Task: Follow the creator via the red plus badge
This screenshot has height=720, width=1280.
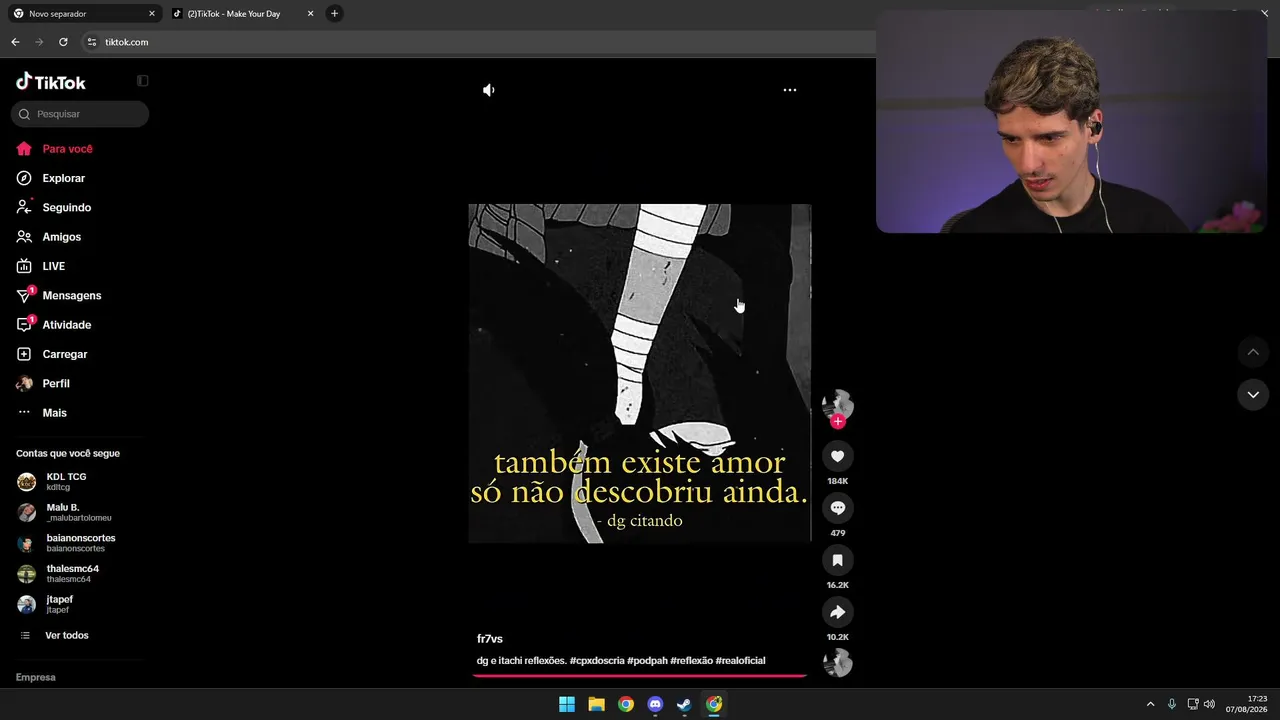Action: coord(838,421)
